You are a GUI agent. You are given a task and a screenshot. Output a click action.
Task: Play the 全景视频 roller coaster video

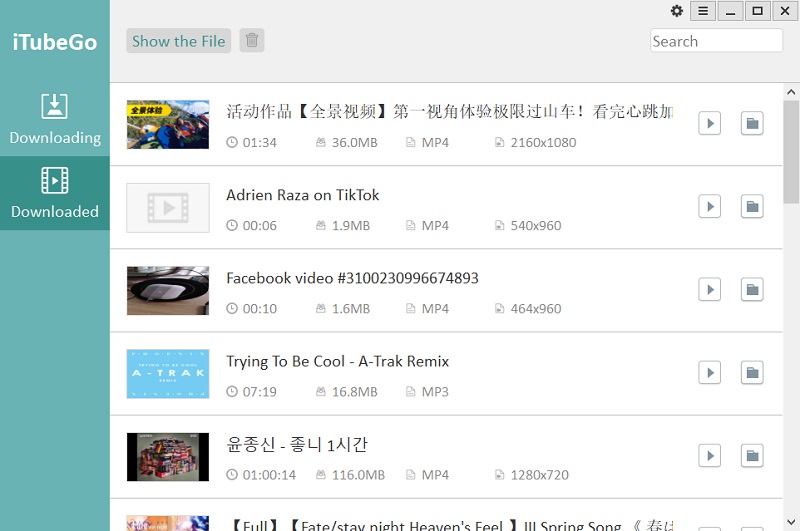point(709,123)
